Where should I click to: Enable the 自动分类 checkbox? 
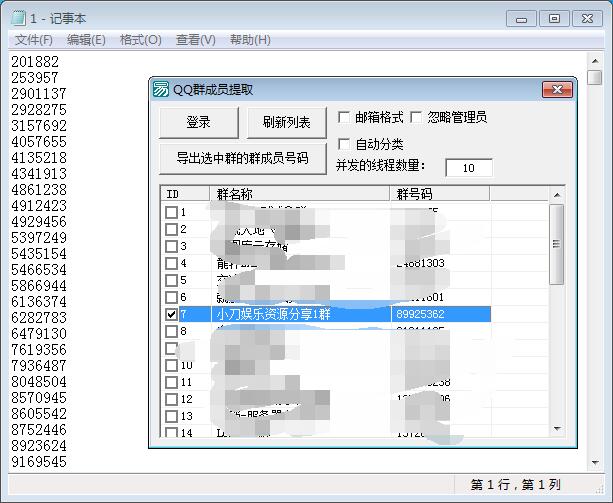344,144
